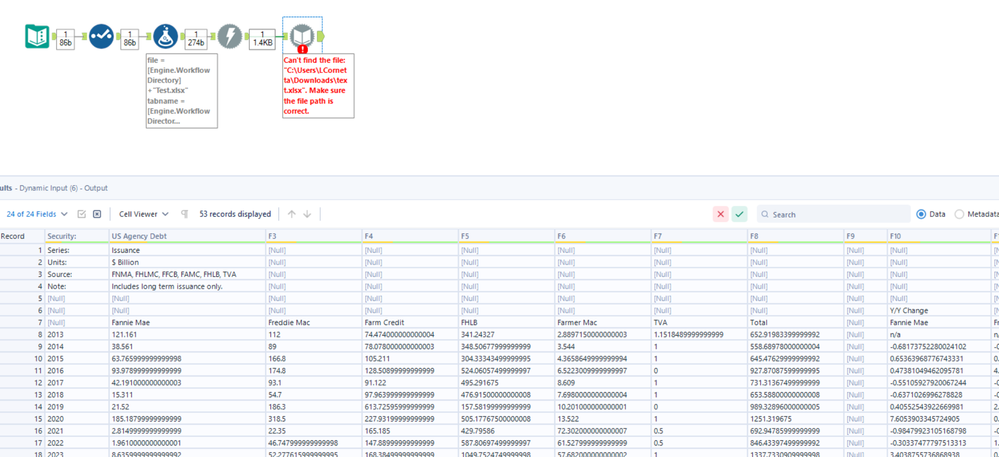The image size is (999, 457).
Task: Click the F4 column header
Action: 410,236
